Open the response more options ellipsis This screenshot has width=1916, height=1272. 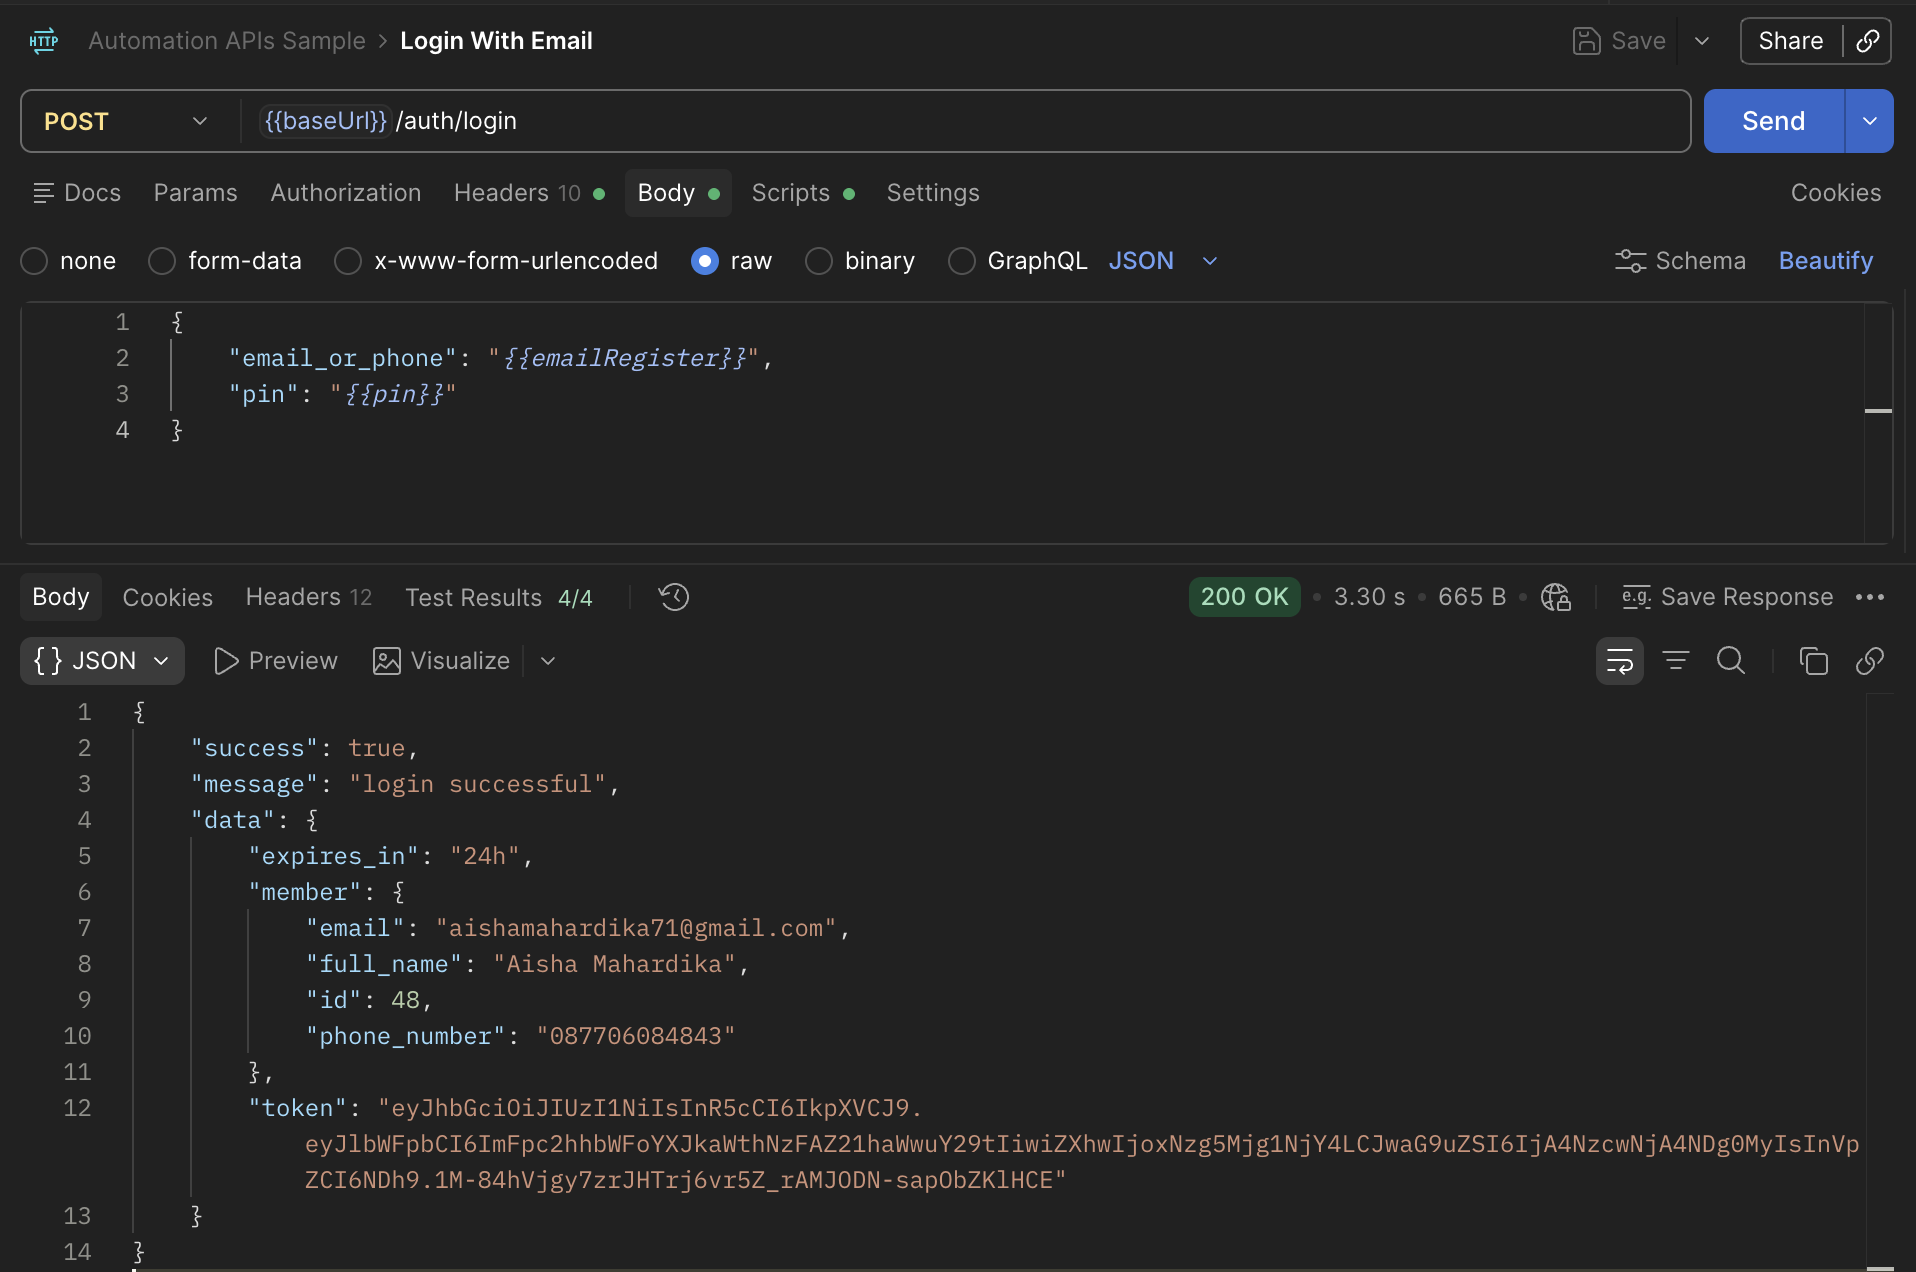[x=1869, y=597]
